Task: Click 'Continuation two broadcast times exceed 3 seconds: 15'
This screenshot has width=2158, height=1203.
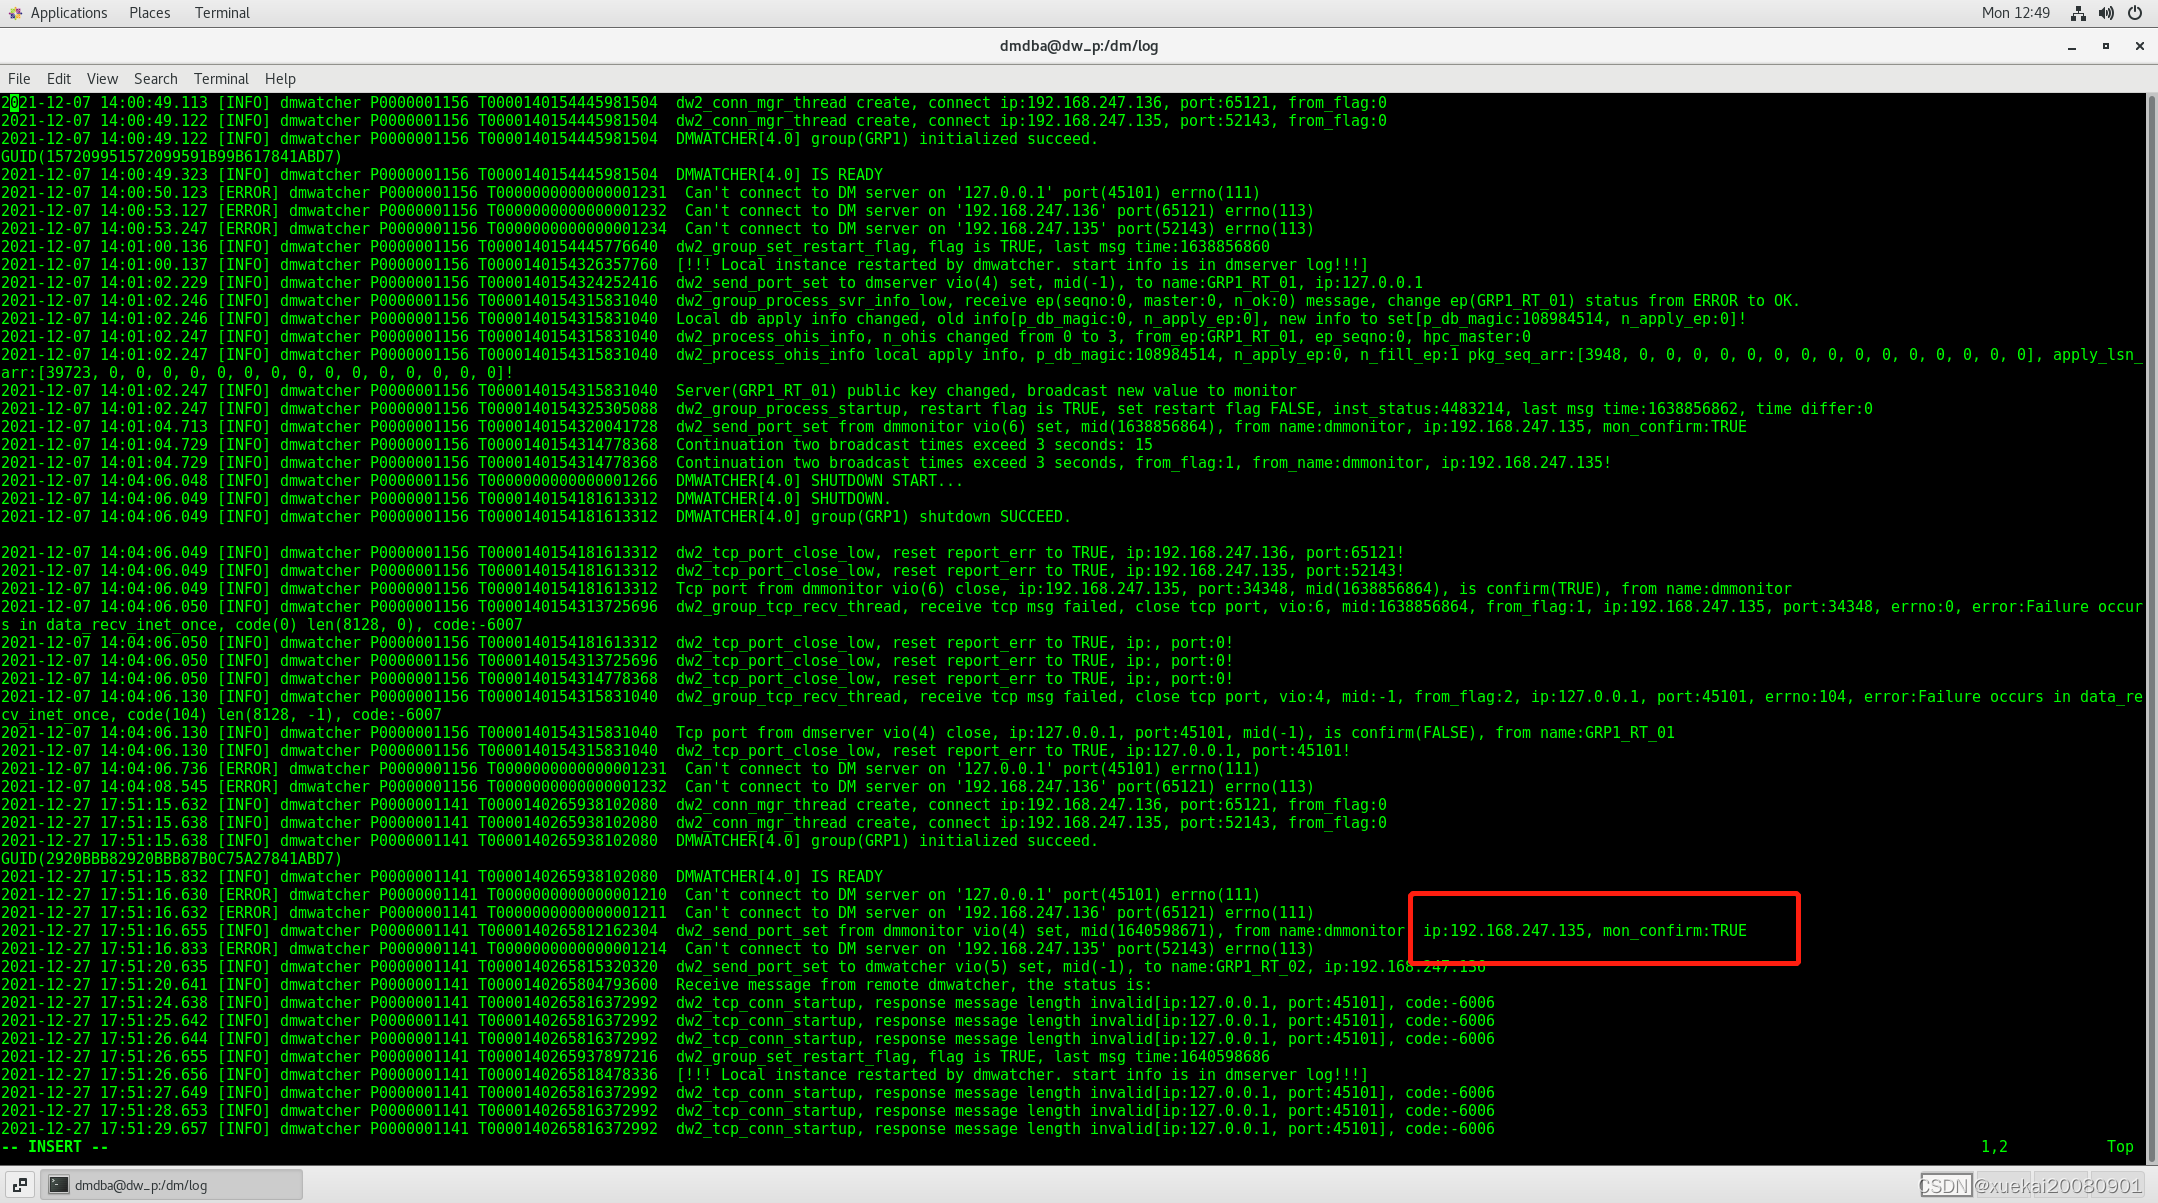Action: [914, 445]
